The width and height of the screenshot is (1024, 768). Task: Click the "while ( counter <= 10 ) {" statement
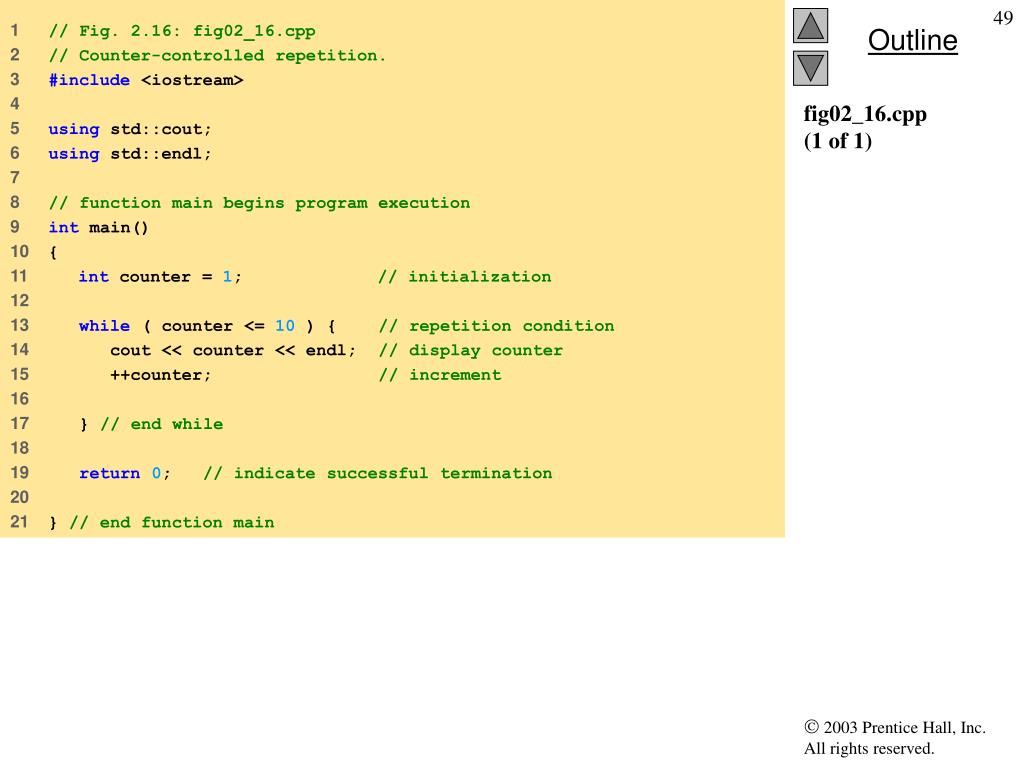[x=207, y=326]
